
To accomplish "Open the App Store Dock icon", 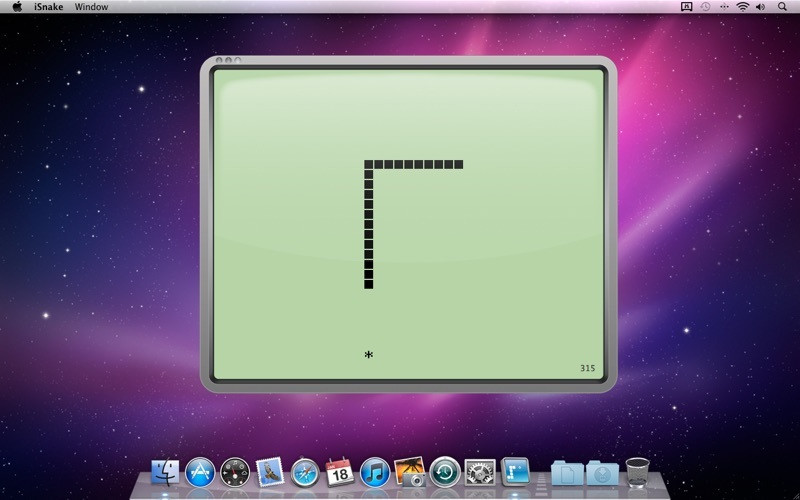I will tap(200, 472).
